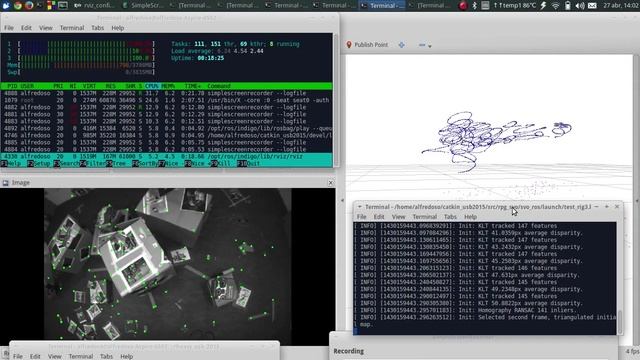Open the dropdown arrow next to minus icon
Viewport: 640px width, 360px height.
430,46
